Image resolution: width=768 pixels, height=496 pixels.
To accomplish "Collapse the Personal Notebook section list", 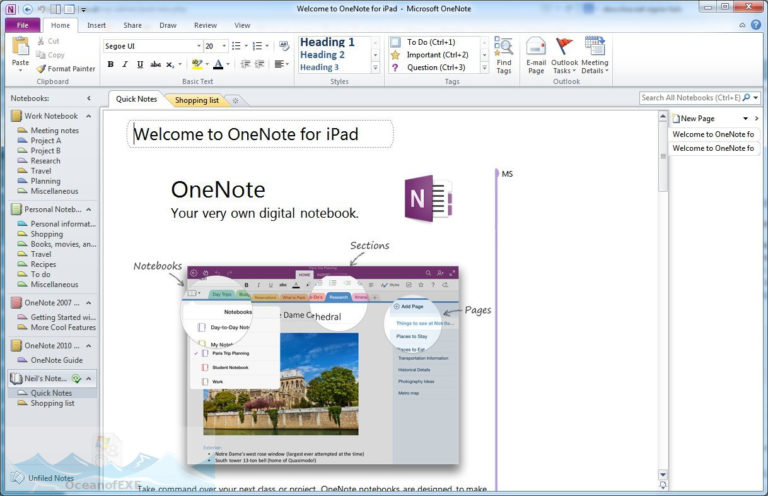I will [89, 209].
